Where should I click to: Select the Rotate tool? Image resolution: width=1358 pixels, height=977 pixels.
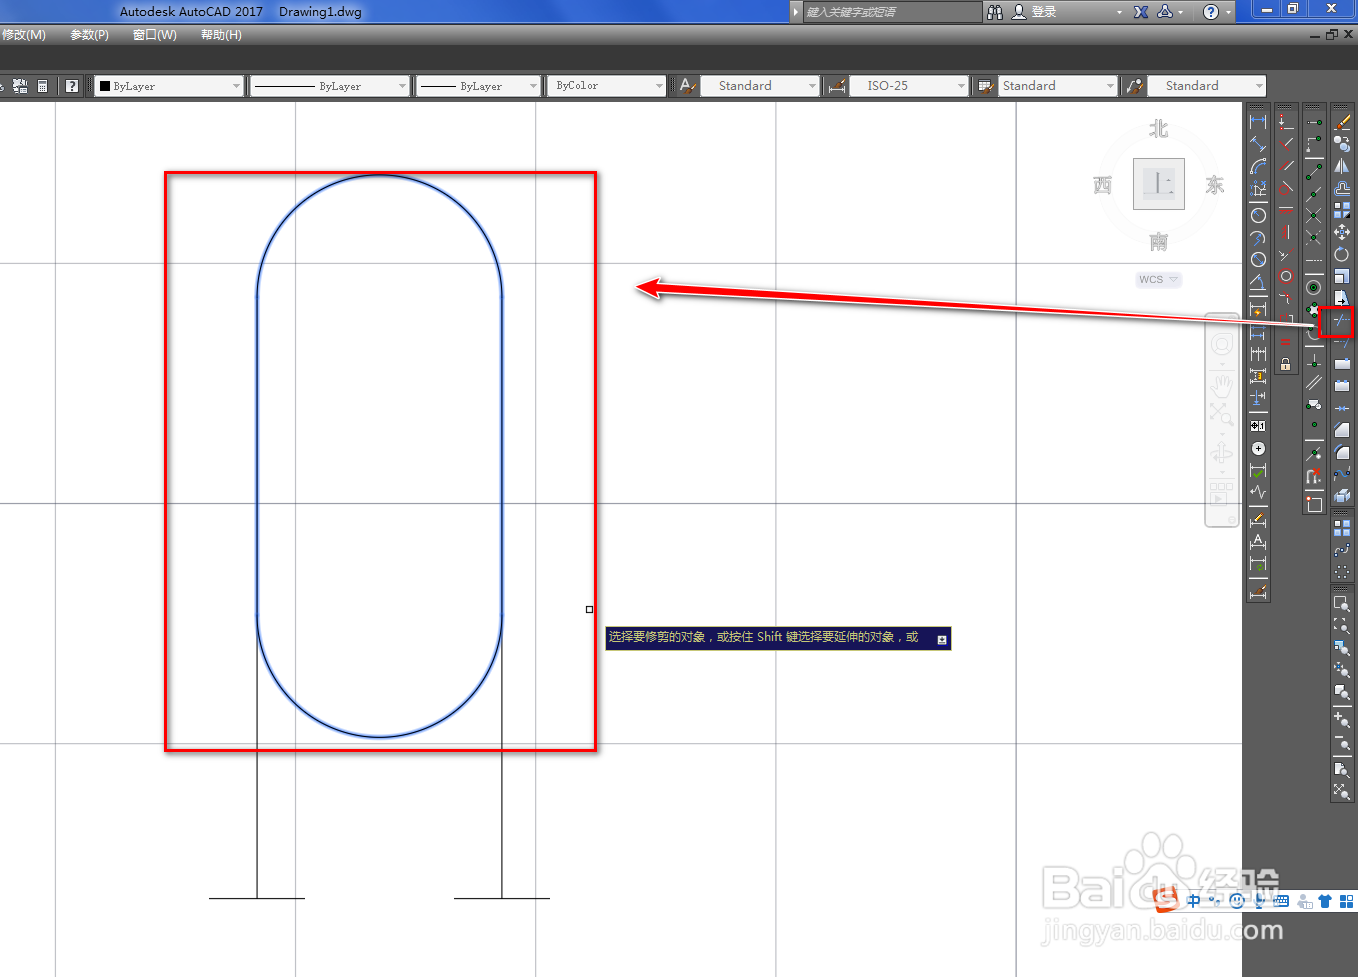click(1342, 254)
